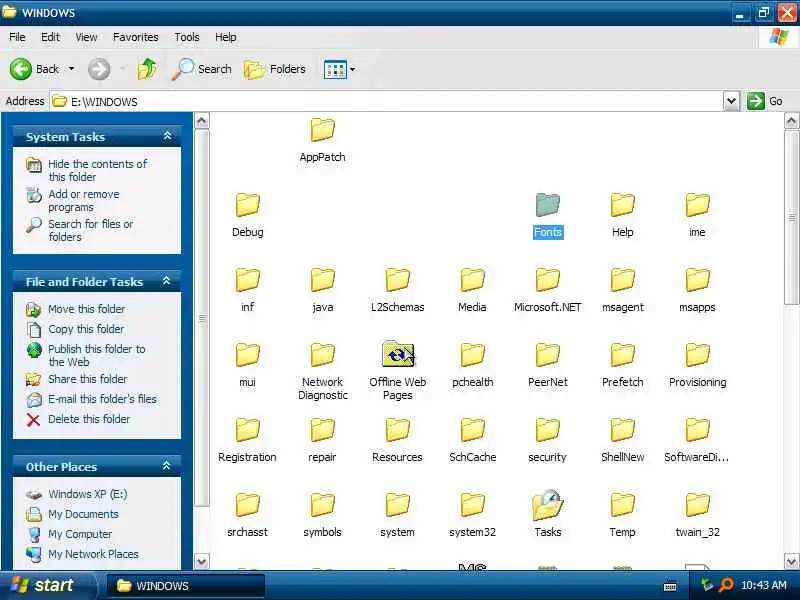The image size is (800, 600).
Task: Select the AppPatch folder icon
Action: [x=322, y=130]
